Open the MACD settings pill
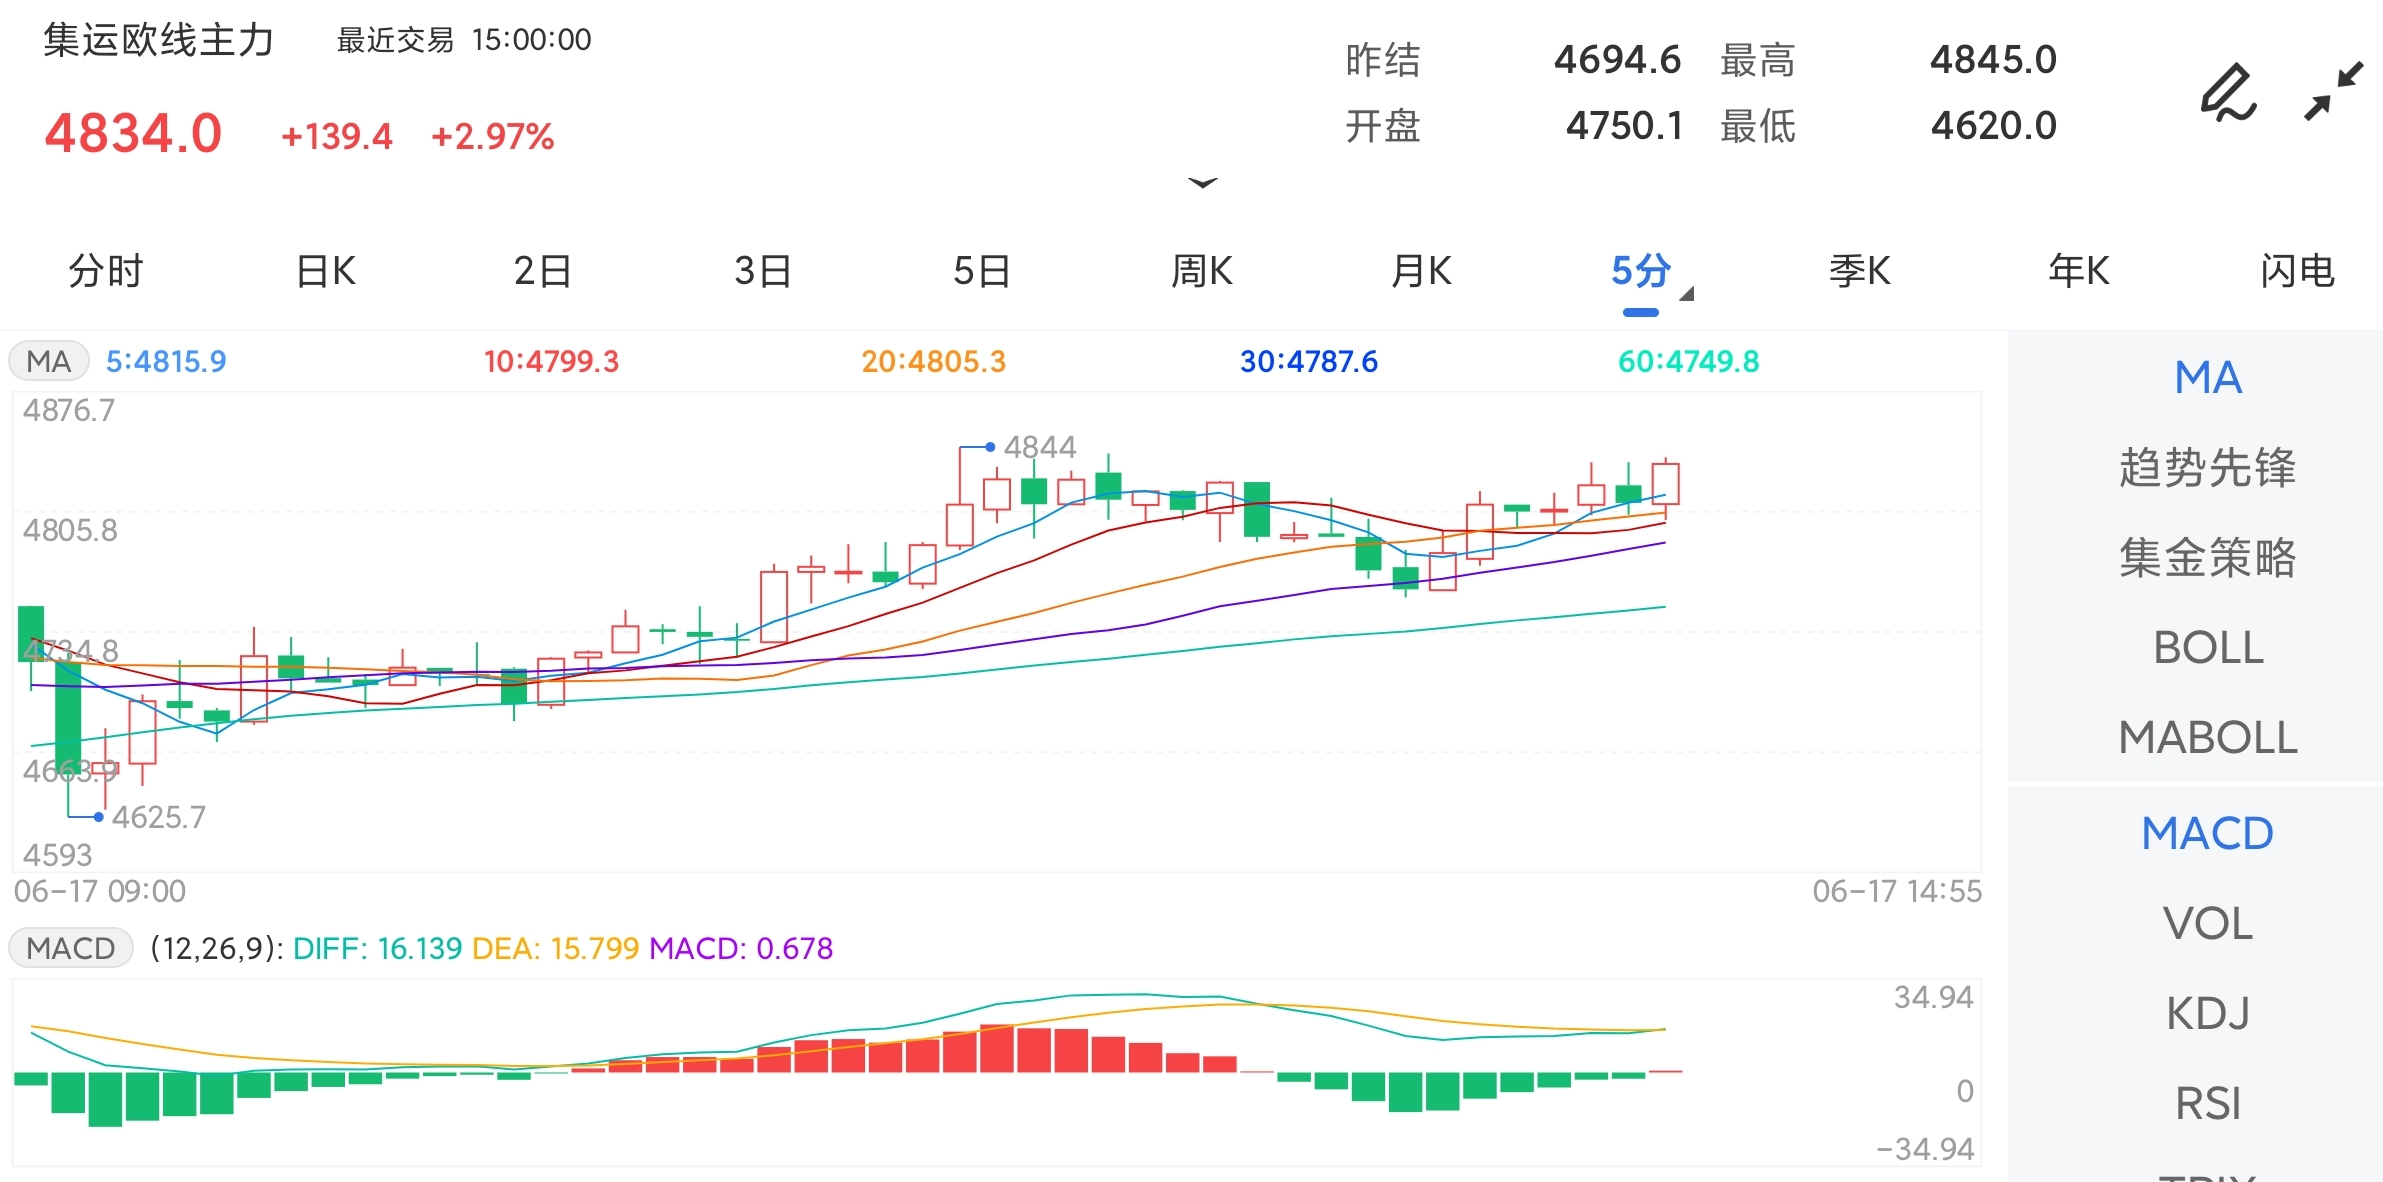Image resolution: width=2383 pixels, height=1182 pixels. (x=71, y=948)
